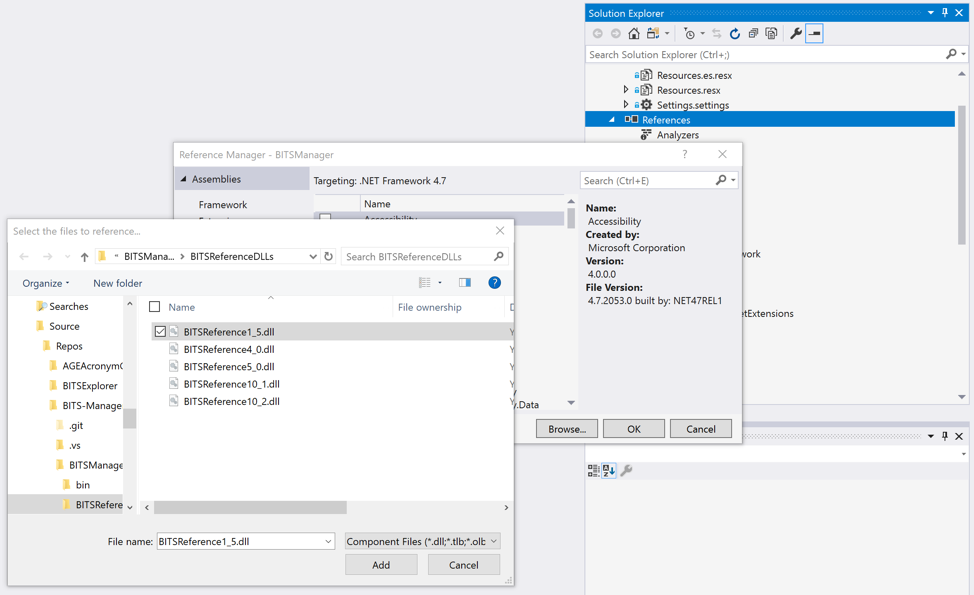Click the Reference Manager help question mark
This screenshot has height=595, width=974.
(x=685, y=154)
